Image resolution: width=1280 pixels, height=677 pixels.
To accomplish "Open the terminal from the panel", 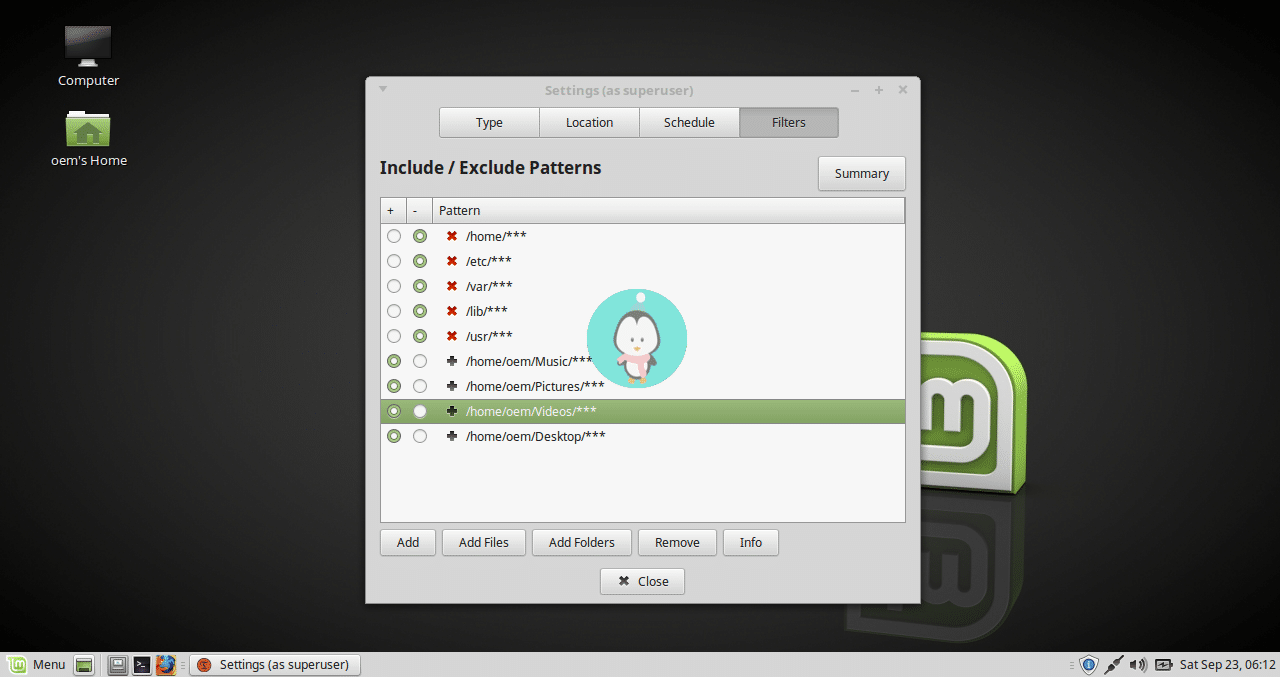I will [141, 664].
